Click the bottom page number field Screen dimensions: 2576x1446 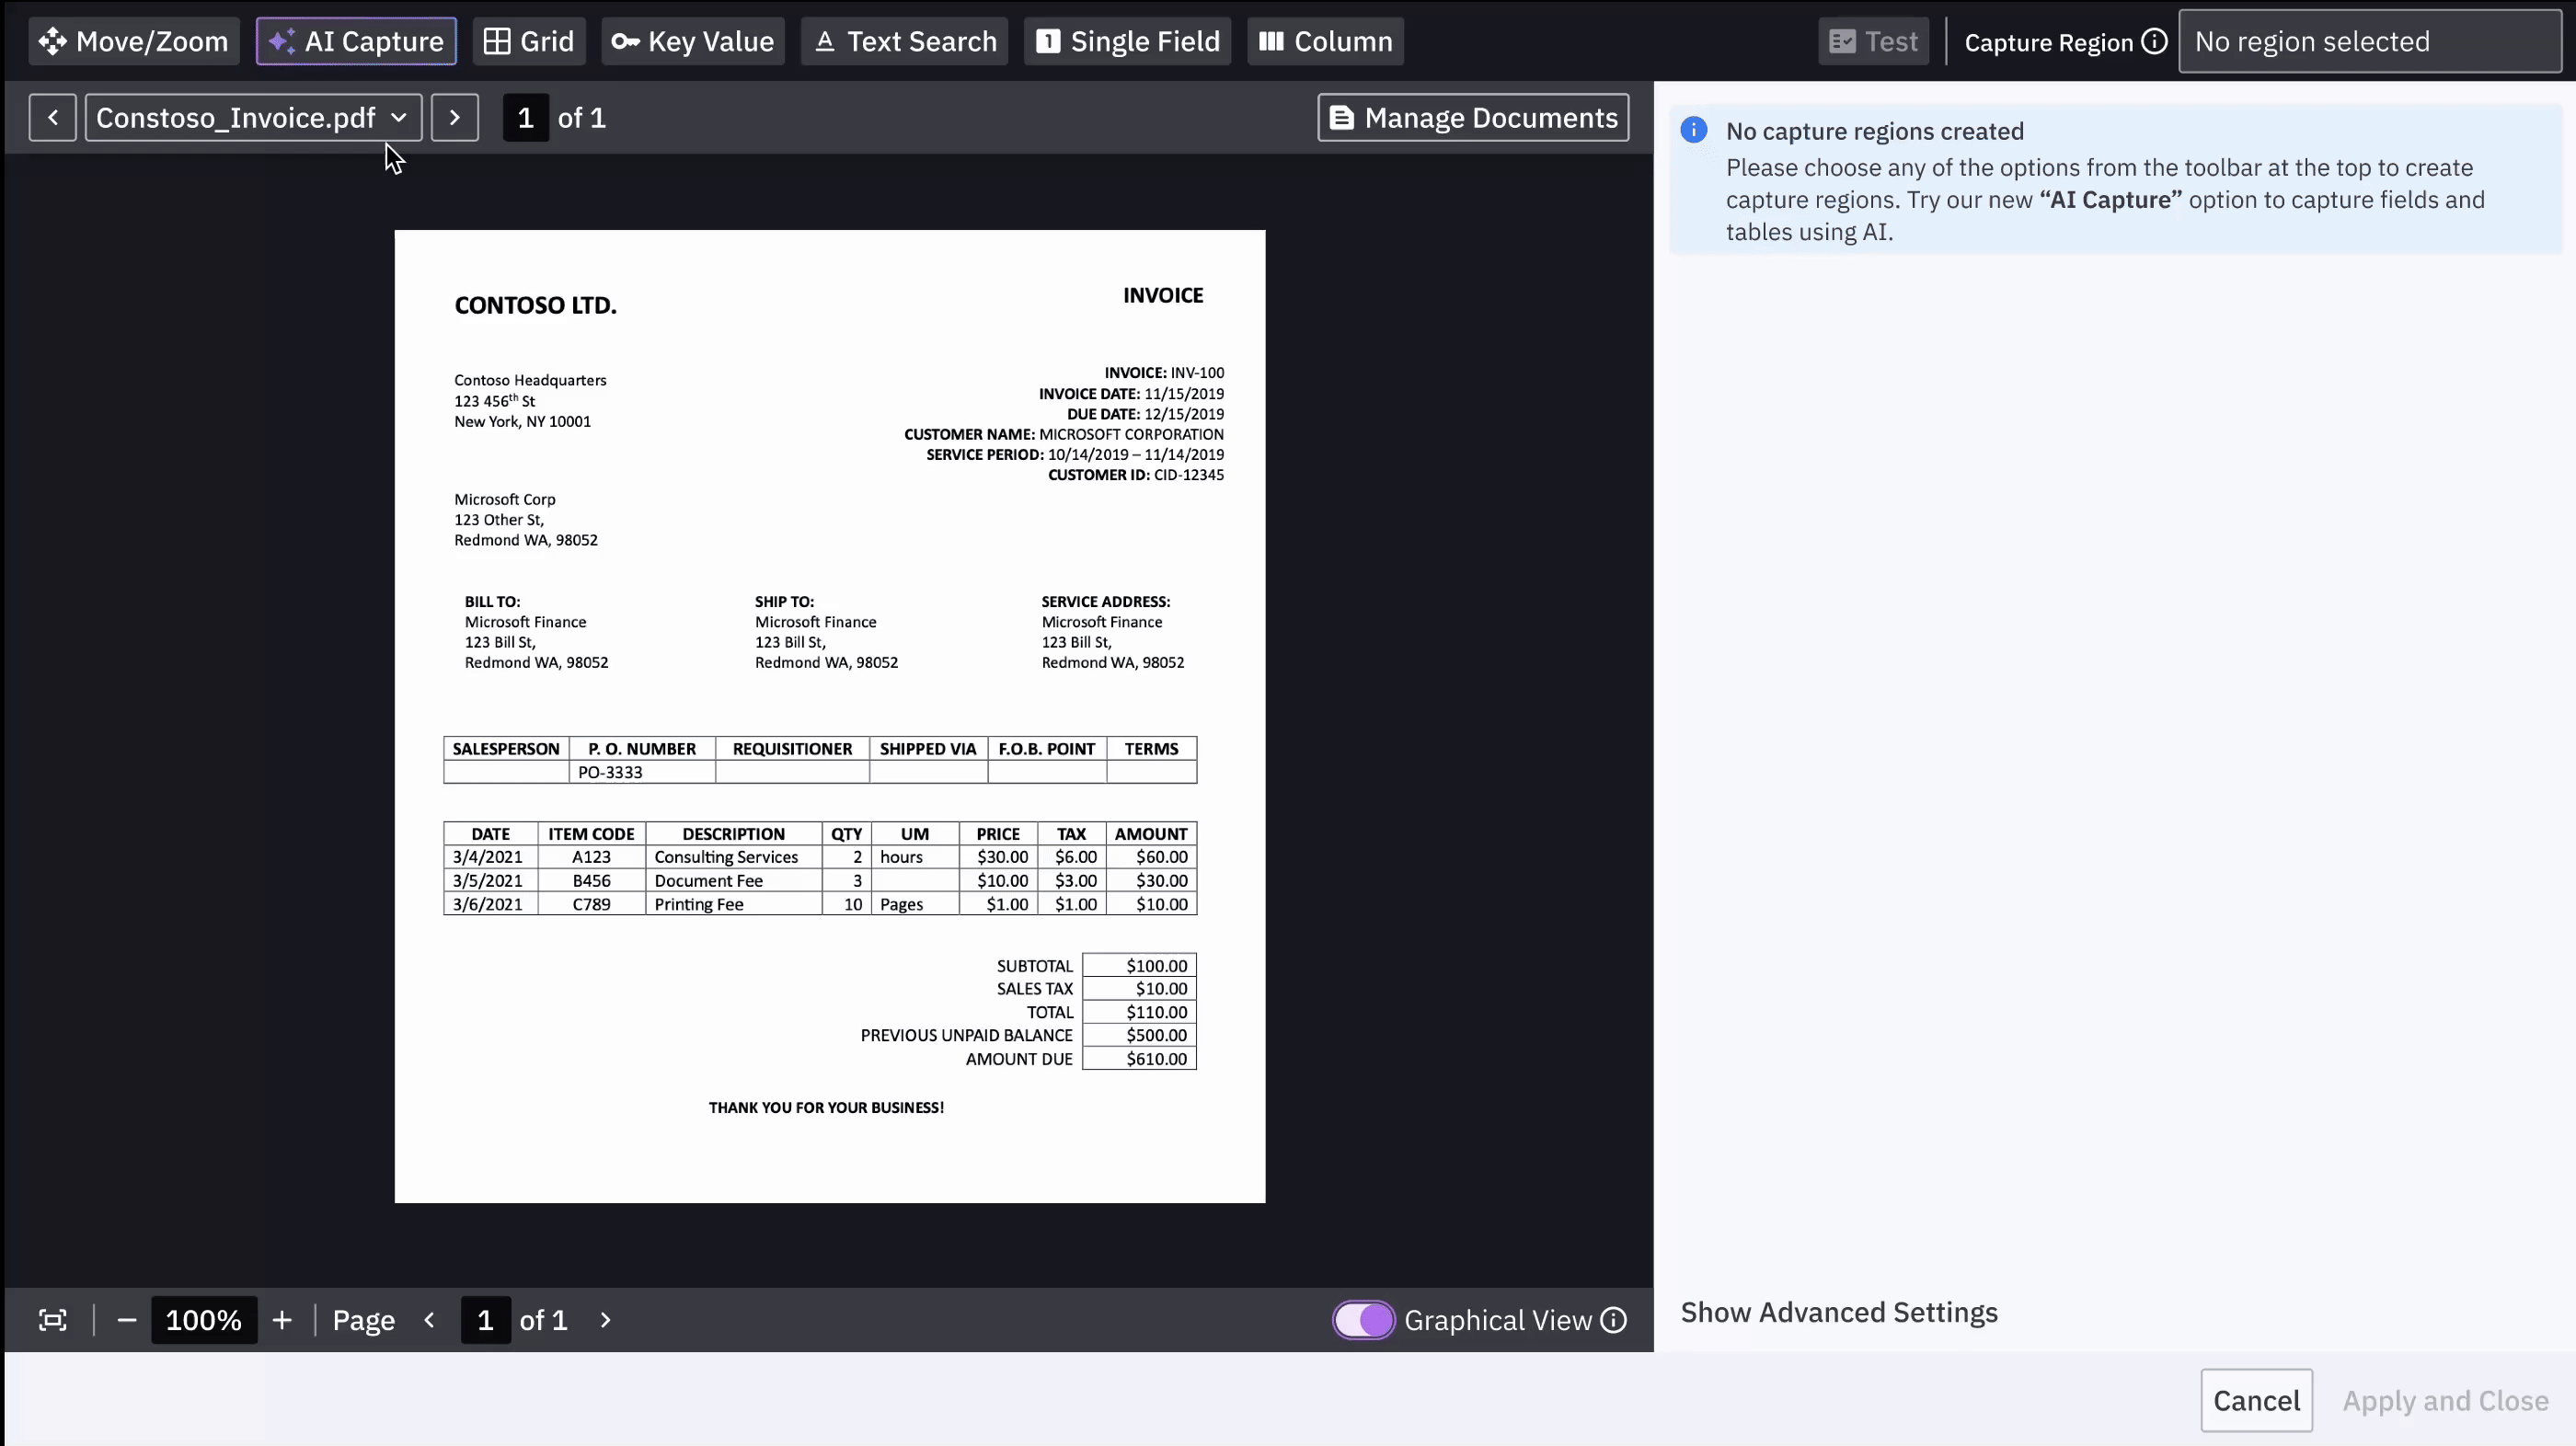(485, 1320)
